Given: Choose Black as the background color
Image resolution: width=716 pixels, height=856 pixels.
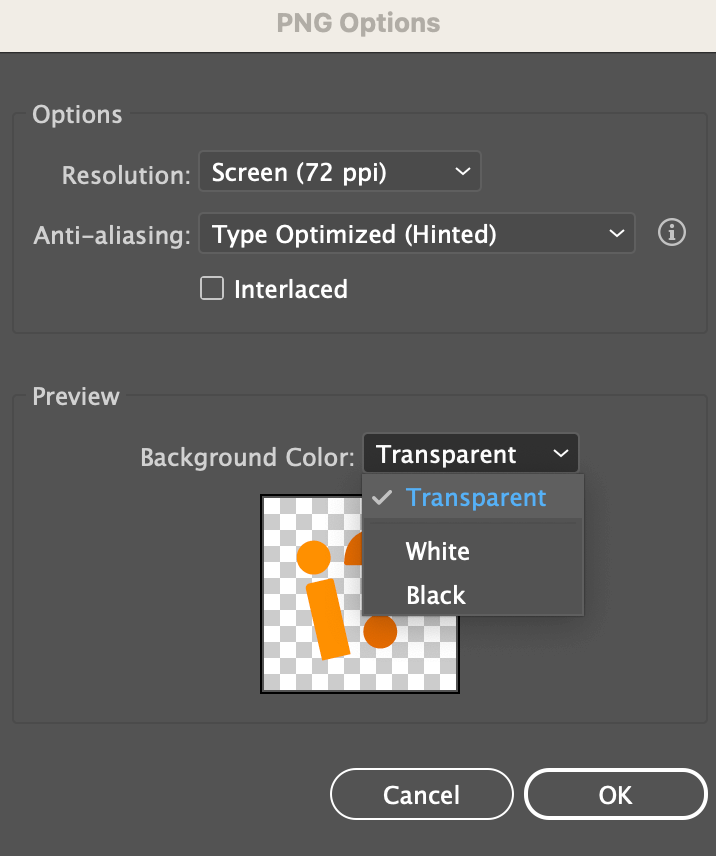Looking at the screenshot, I should point(436,595).
